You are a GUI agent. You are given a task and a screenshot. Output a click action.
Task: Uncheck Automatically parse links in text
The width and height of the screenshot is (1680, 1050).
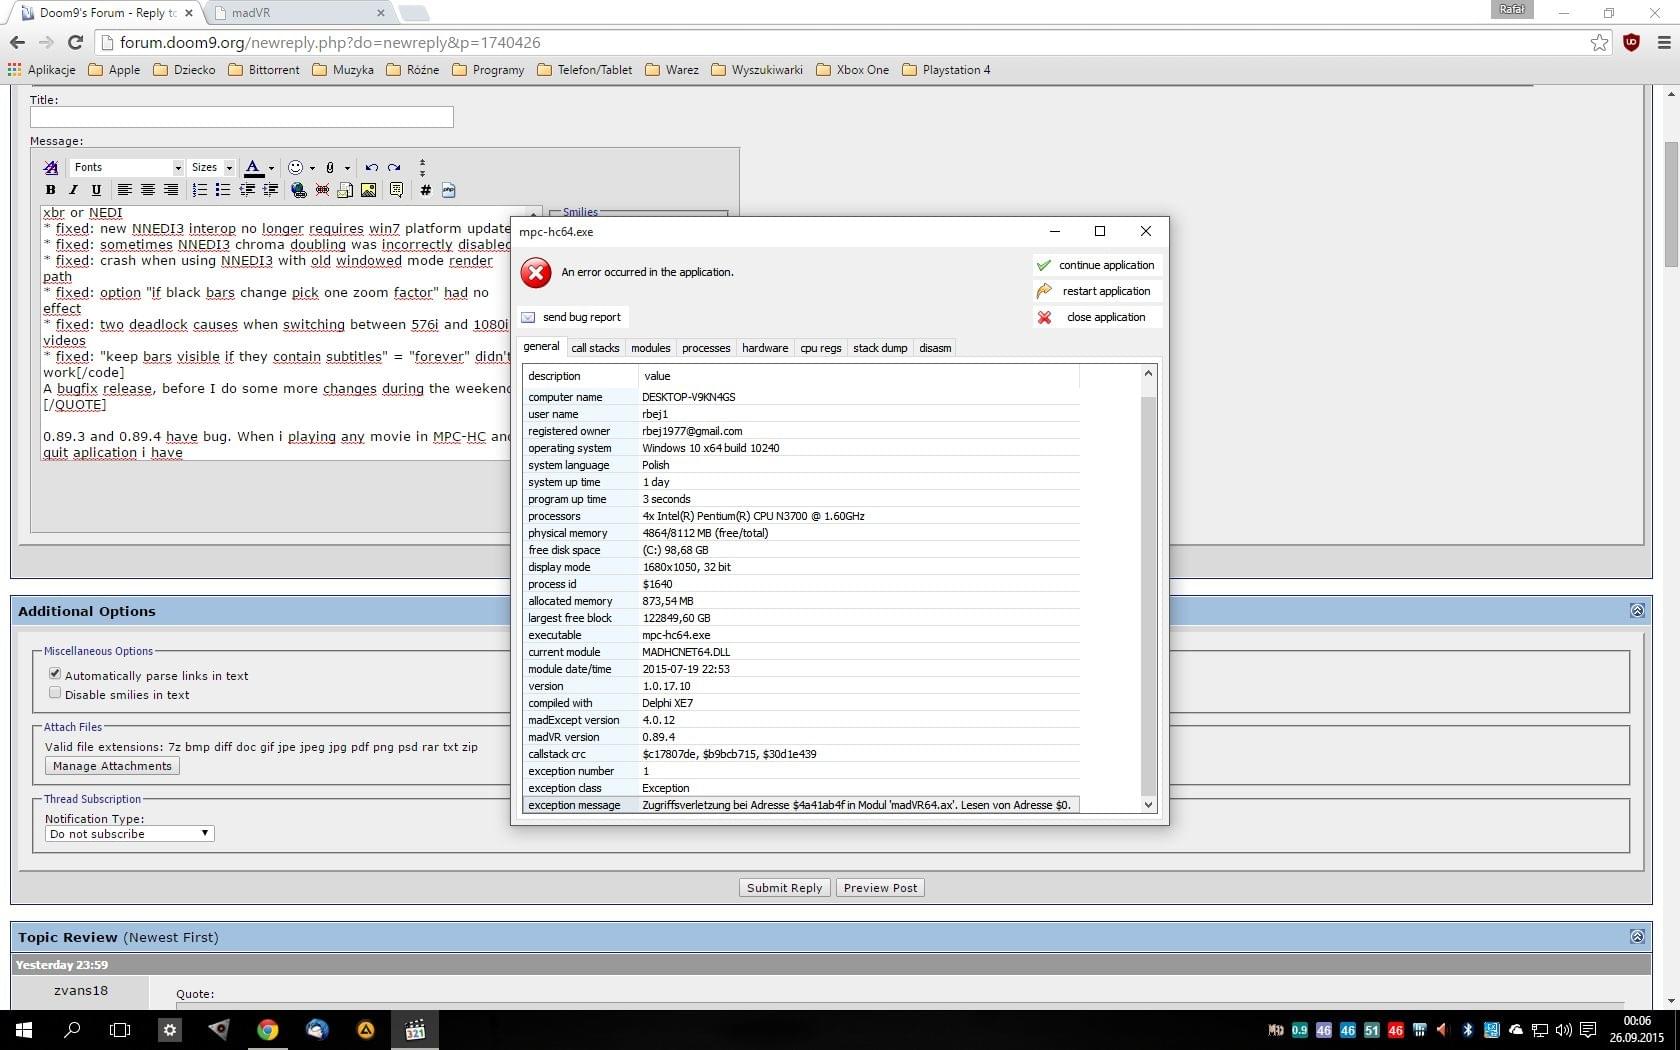click(56, 675)
